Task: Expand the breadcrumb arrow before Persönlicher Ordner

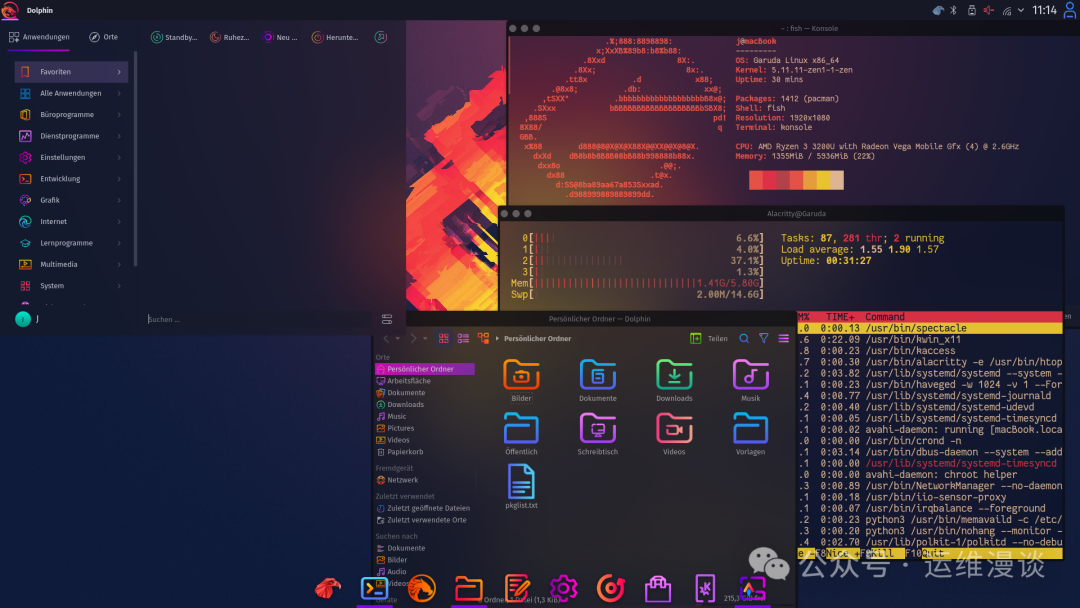Action: tap(497, 338)
